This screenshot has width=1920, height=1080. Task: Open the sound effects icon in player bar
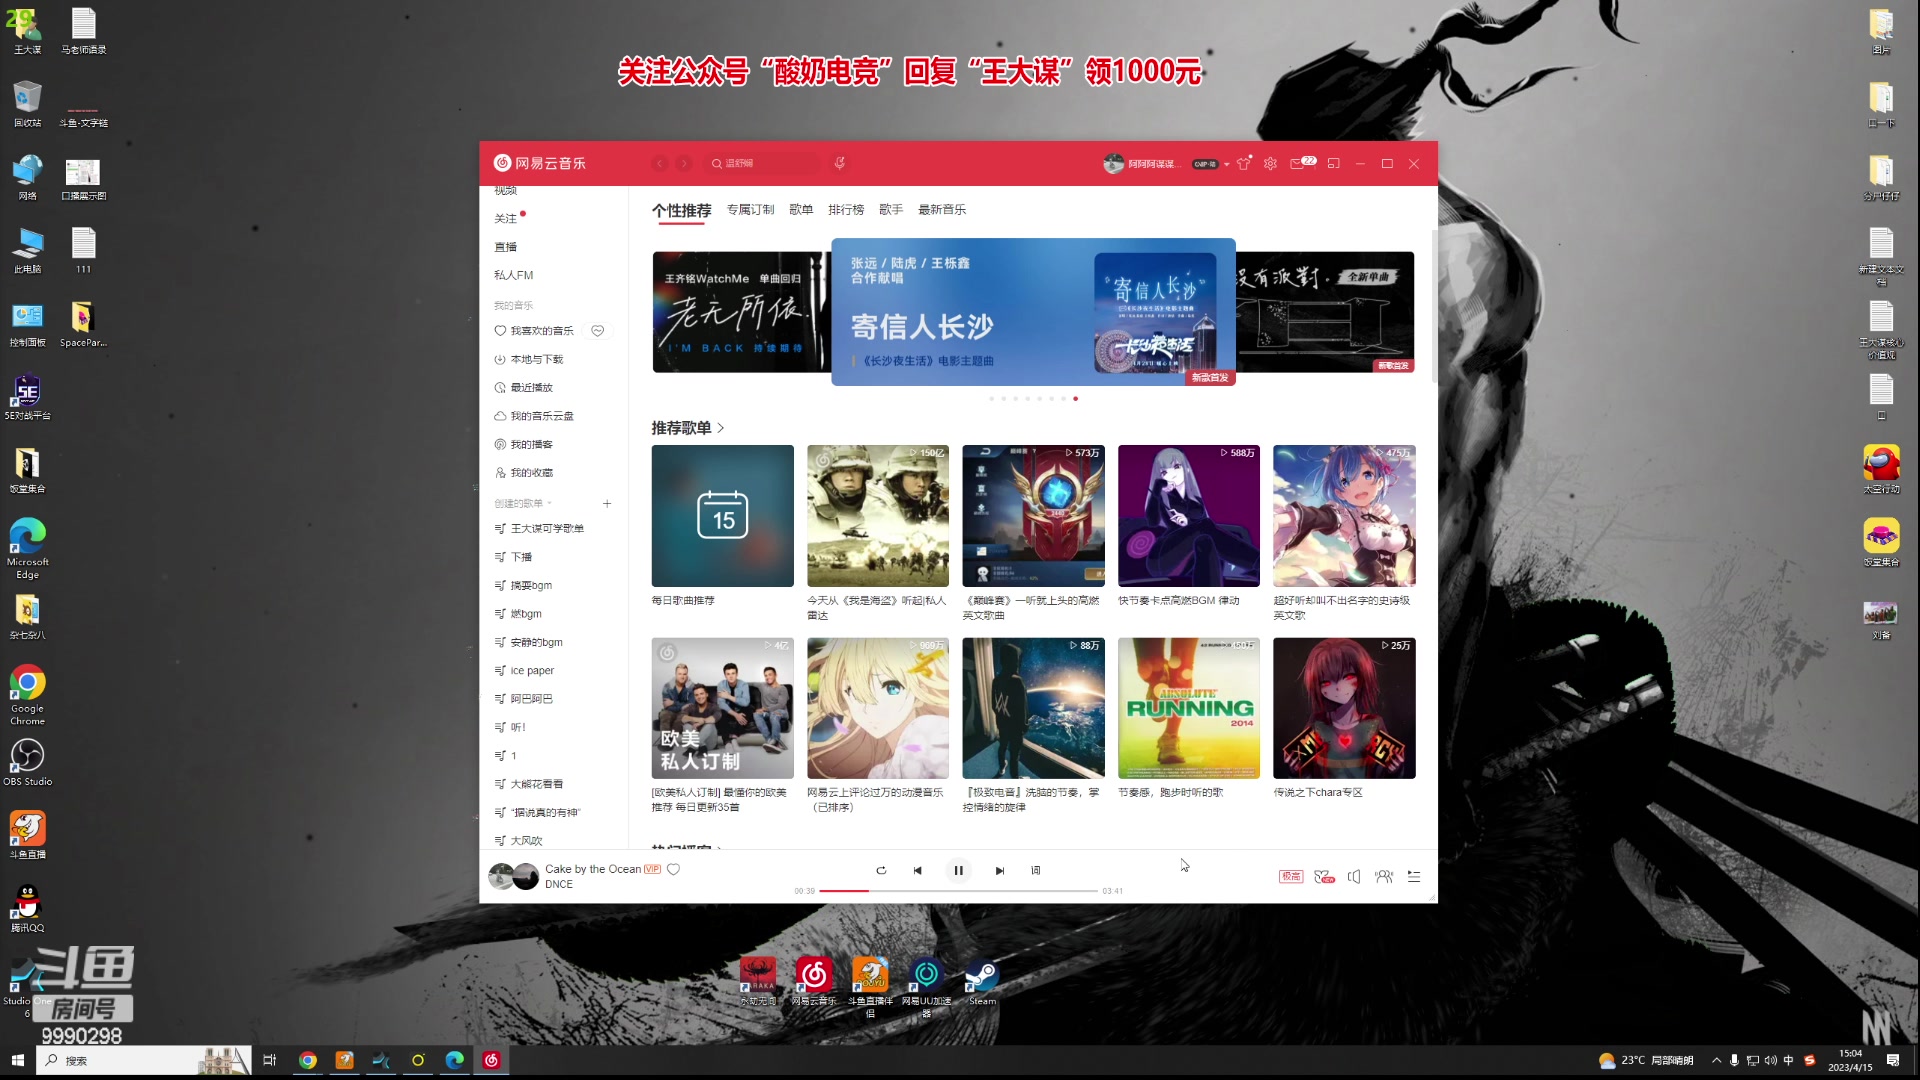(1324, 876)
